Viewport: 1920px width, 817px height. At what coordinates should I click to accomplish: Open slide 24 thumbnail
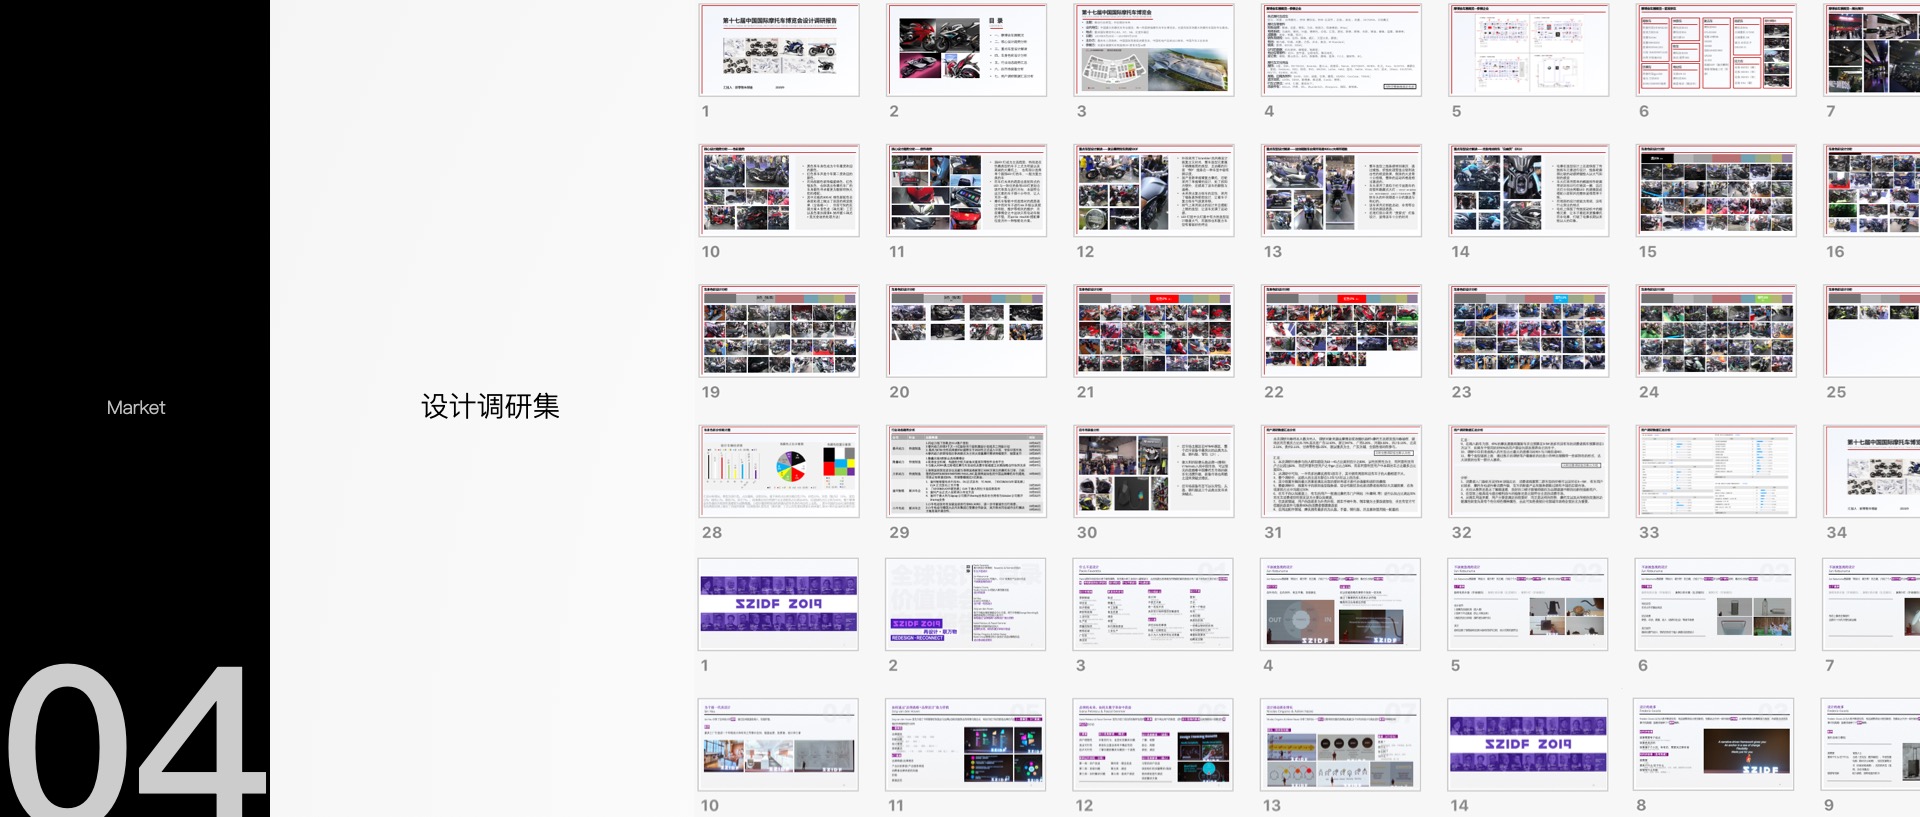1716,331
